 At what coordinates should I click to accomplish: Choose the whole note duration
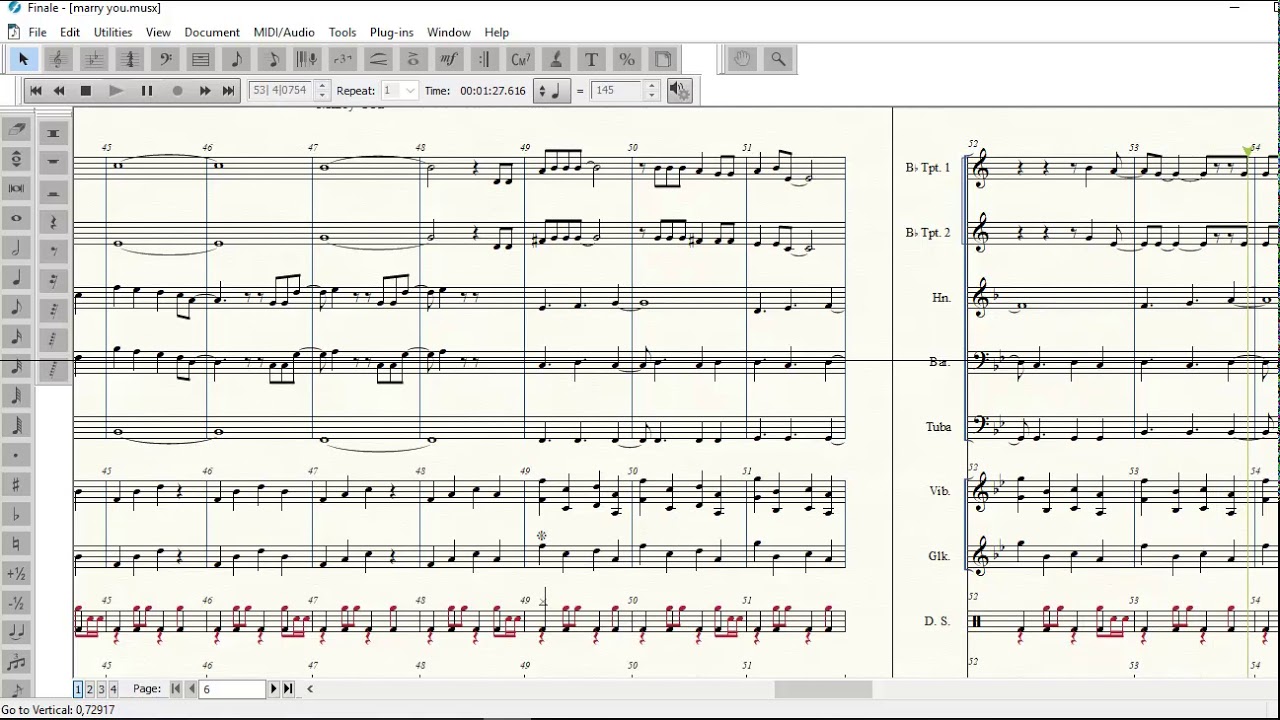click(16, 219)
